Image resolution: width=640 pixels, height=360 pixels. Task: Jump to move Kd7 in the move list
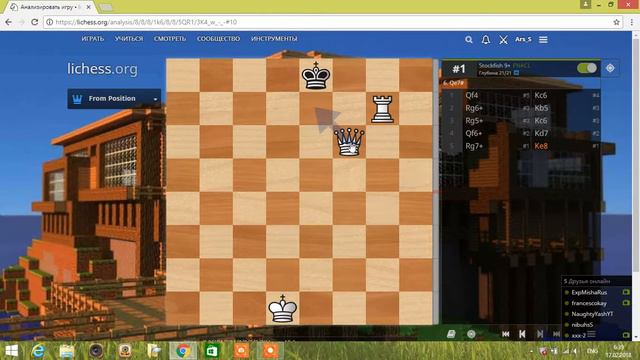tap(541, 133)
